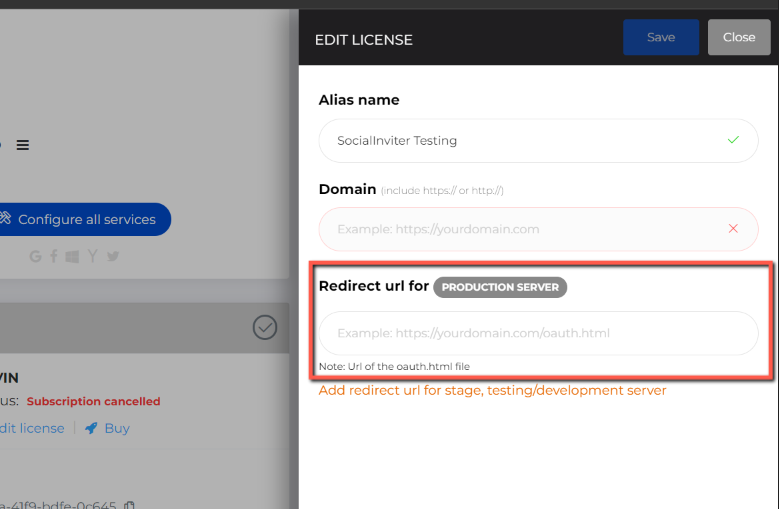Click the Domain label hint text
Image resolution: width=779 pixels, height=509 pixels.
click(442, 191)
